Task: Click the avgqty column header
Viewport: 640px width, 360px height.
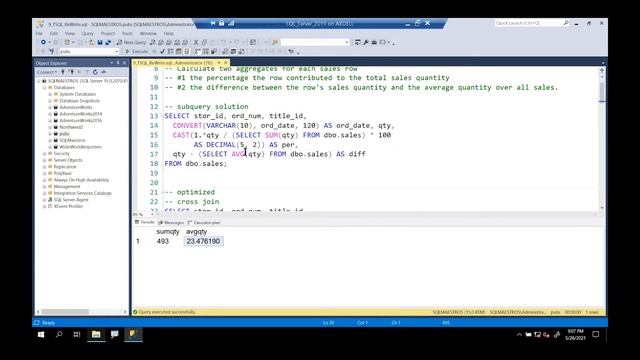Action: (x=197, y=231)
